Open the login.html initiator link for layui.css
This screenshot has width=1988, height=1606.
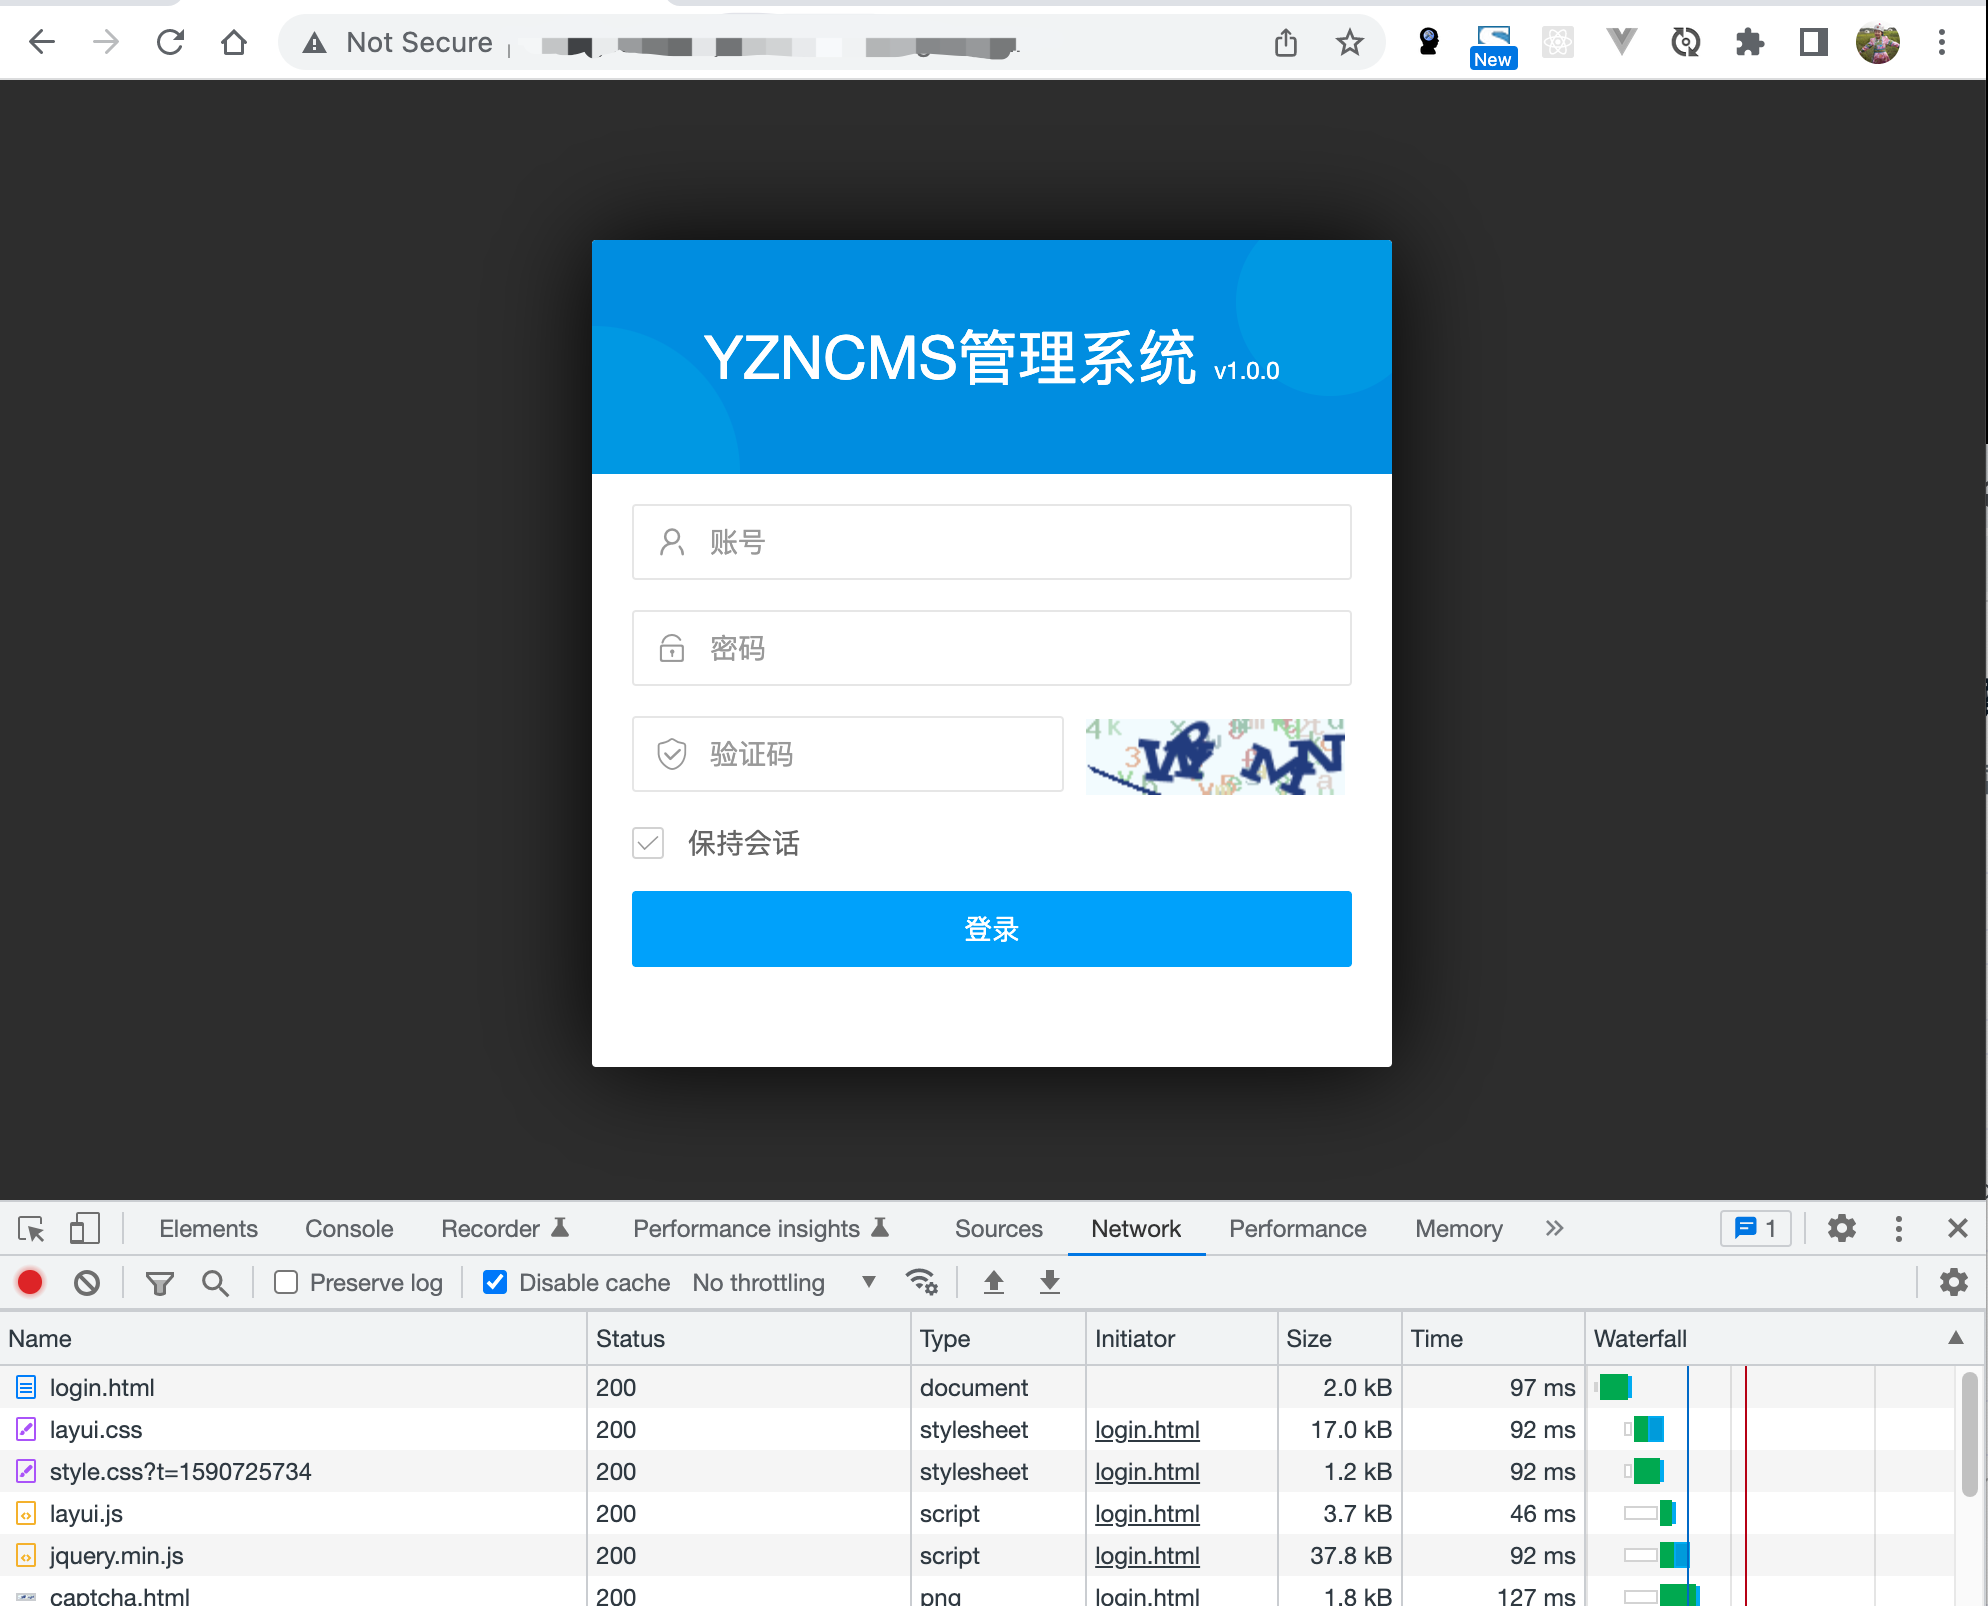click(1146, 1429)
